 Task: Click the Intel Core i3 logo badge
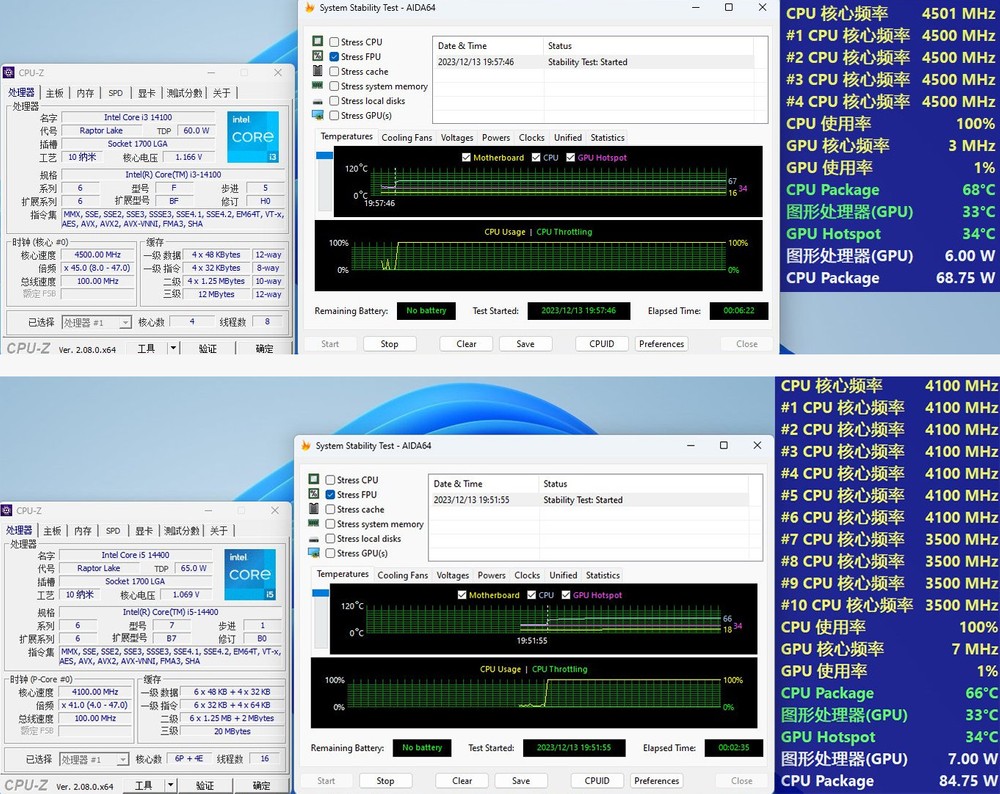[x=253, y=136]
